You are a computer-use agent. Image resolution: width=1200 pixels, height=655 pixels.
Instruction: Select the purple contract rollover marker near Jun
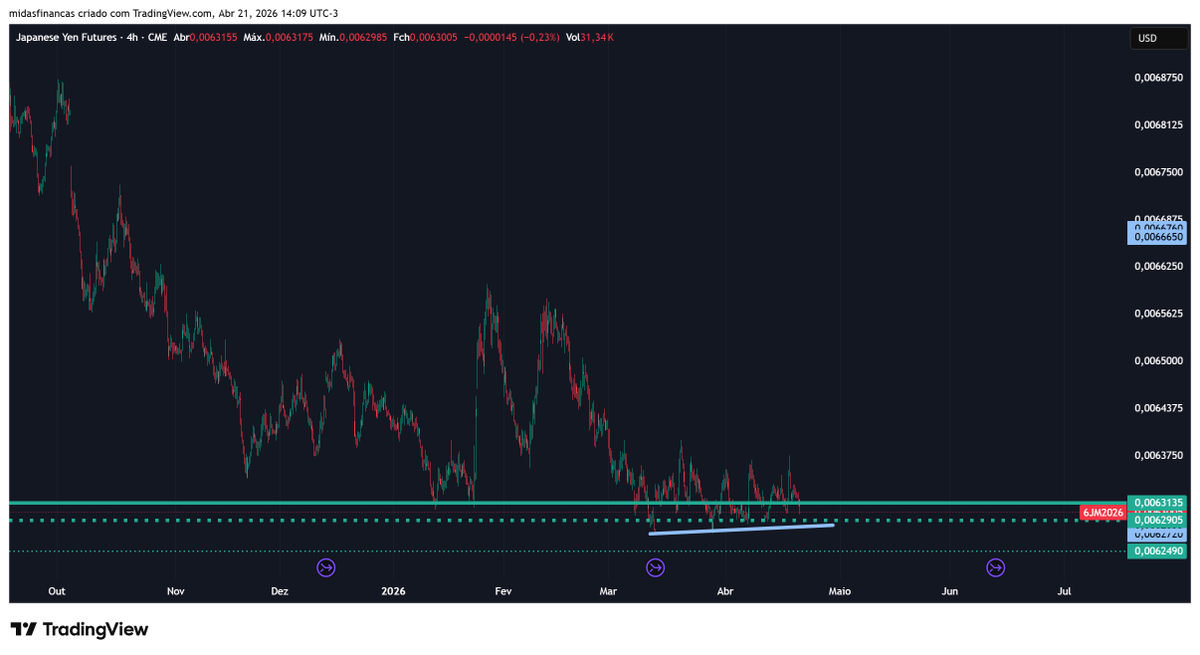(995, 567)
